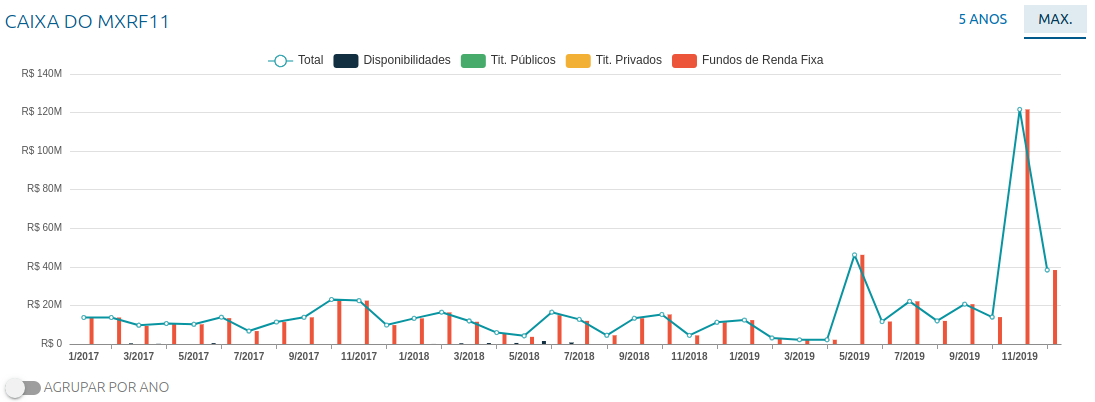Click the R$ 60M y-axis label
The image size is (1095, 402).
click(x=45, y=228)
